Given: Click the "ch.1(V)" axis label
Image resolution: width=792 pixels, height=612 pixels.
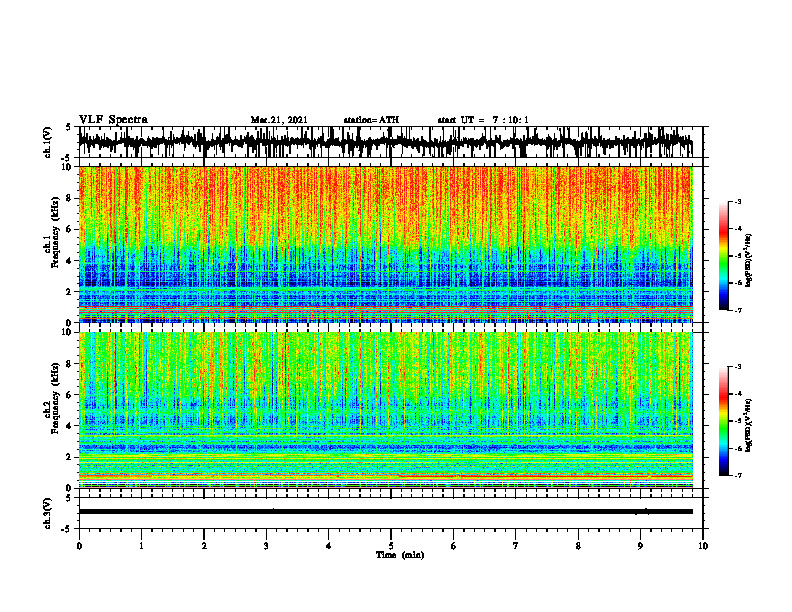Looking at the screenshot, I should (x=48, y=142).
